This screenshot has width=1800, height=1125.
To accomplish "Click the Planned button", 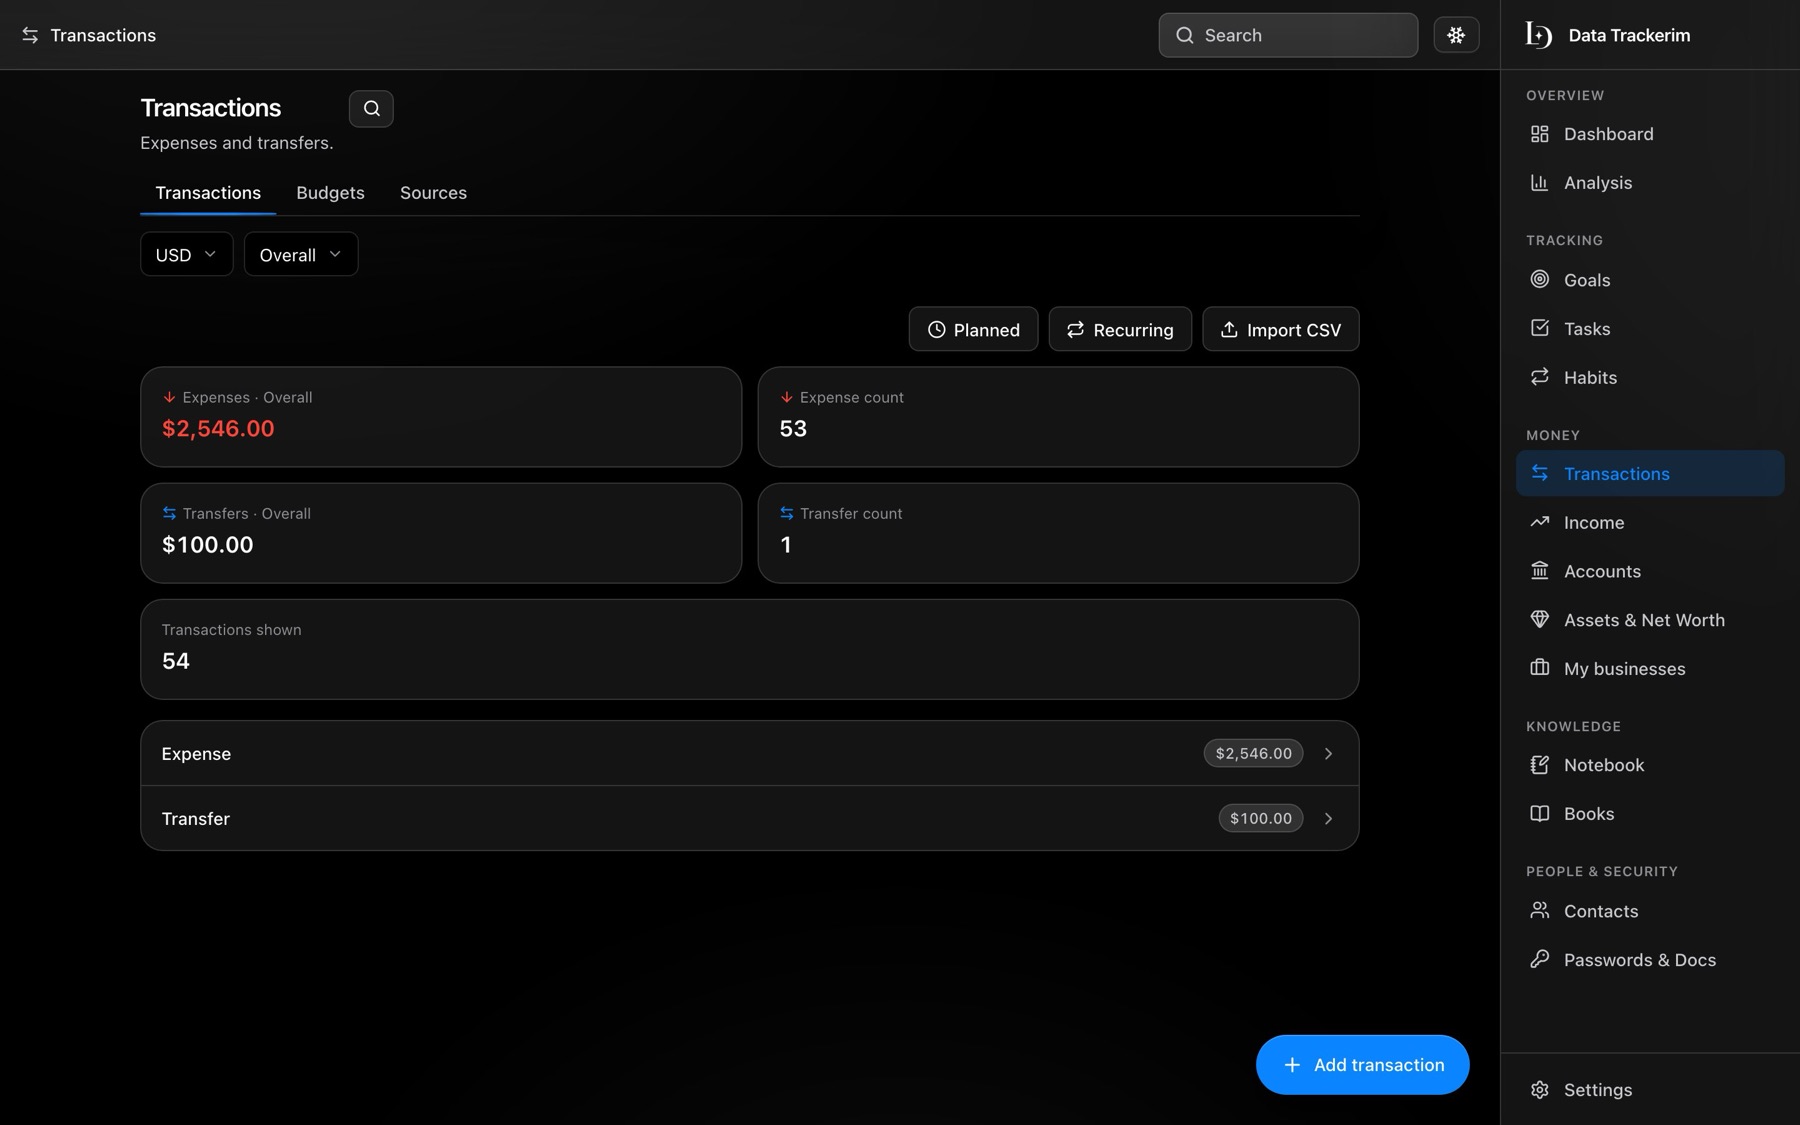I will 973,330.
